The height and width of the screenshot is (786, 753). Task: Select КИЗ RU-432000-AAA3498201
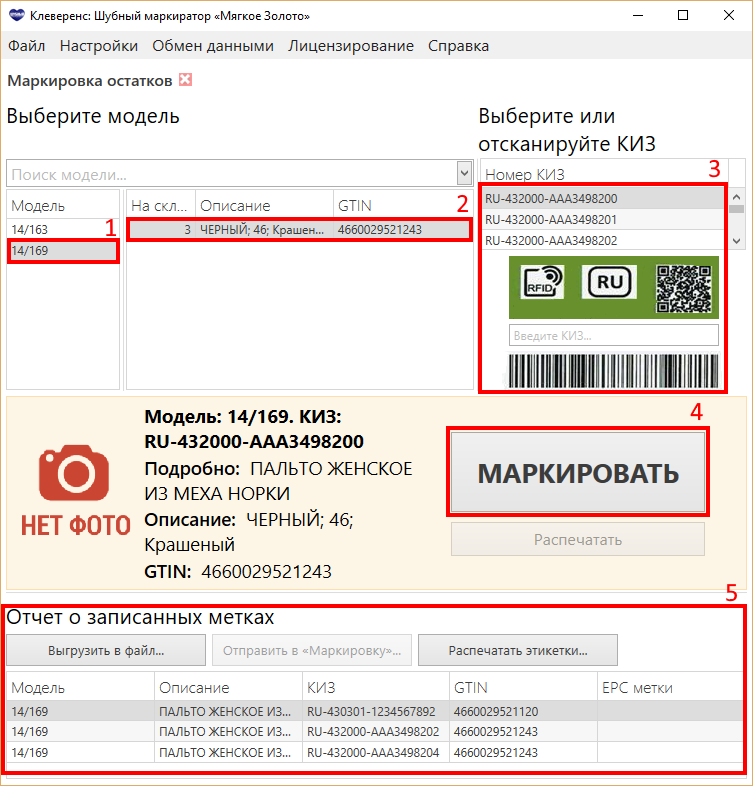603,220
